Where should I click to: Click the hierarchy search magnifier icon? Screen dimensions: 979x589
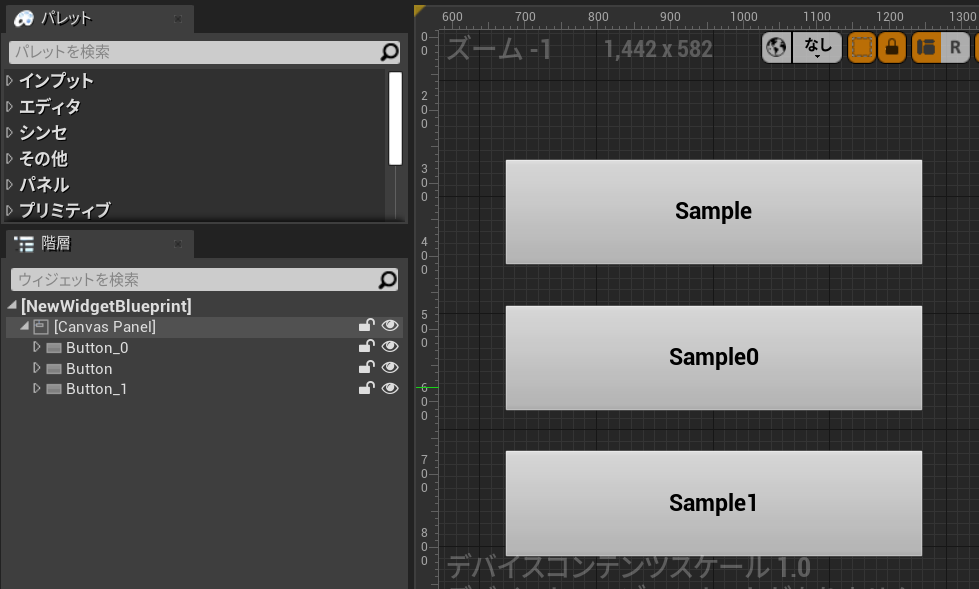point(388,280)
